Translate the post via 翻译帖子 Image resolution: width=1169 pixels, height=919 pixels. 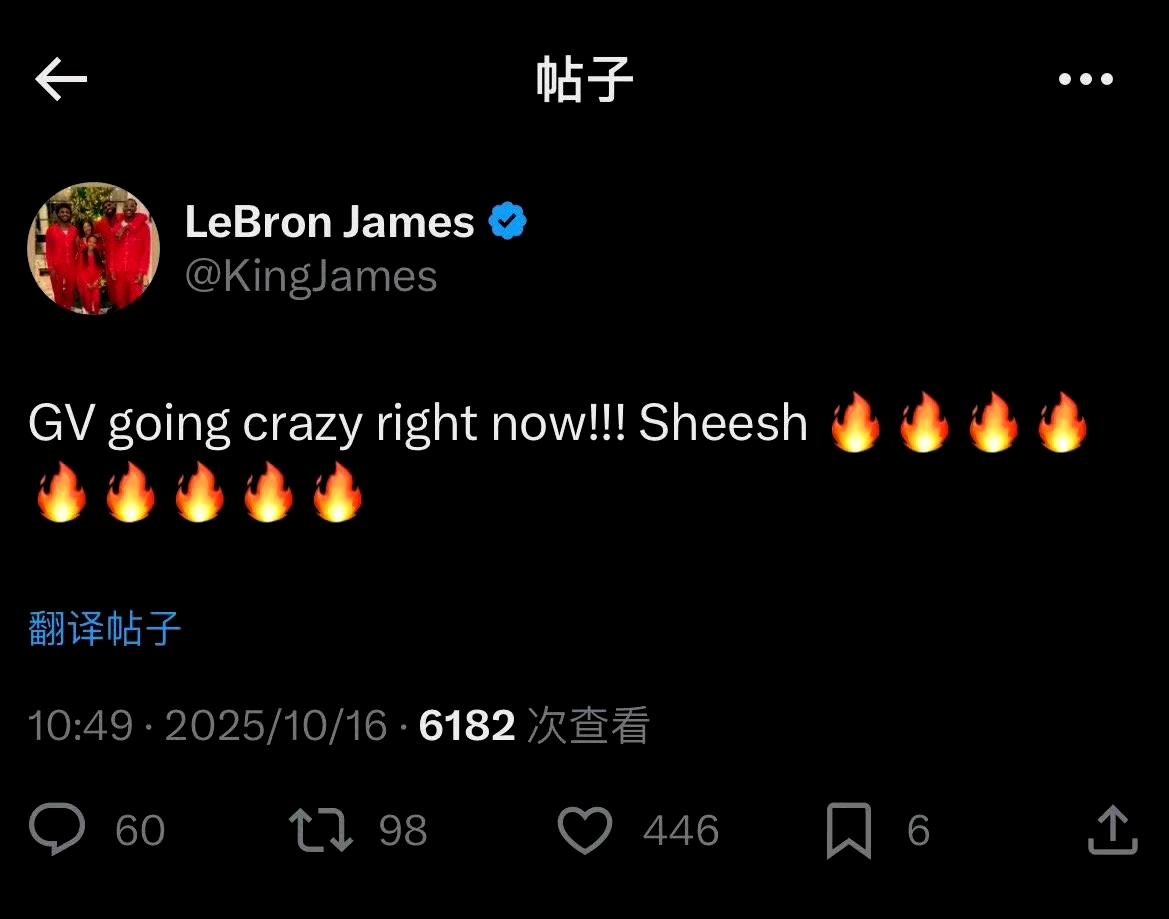(x=105, y=628)
